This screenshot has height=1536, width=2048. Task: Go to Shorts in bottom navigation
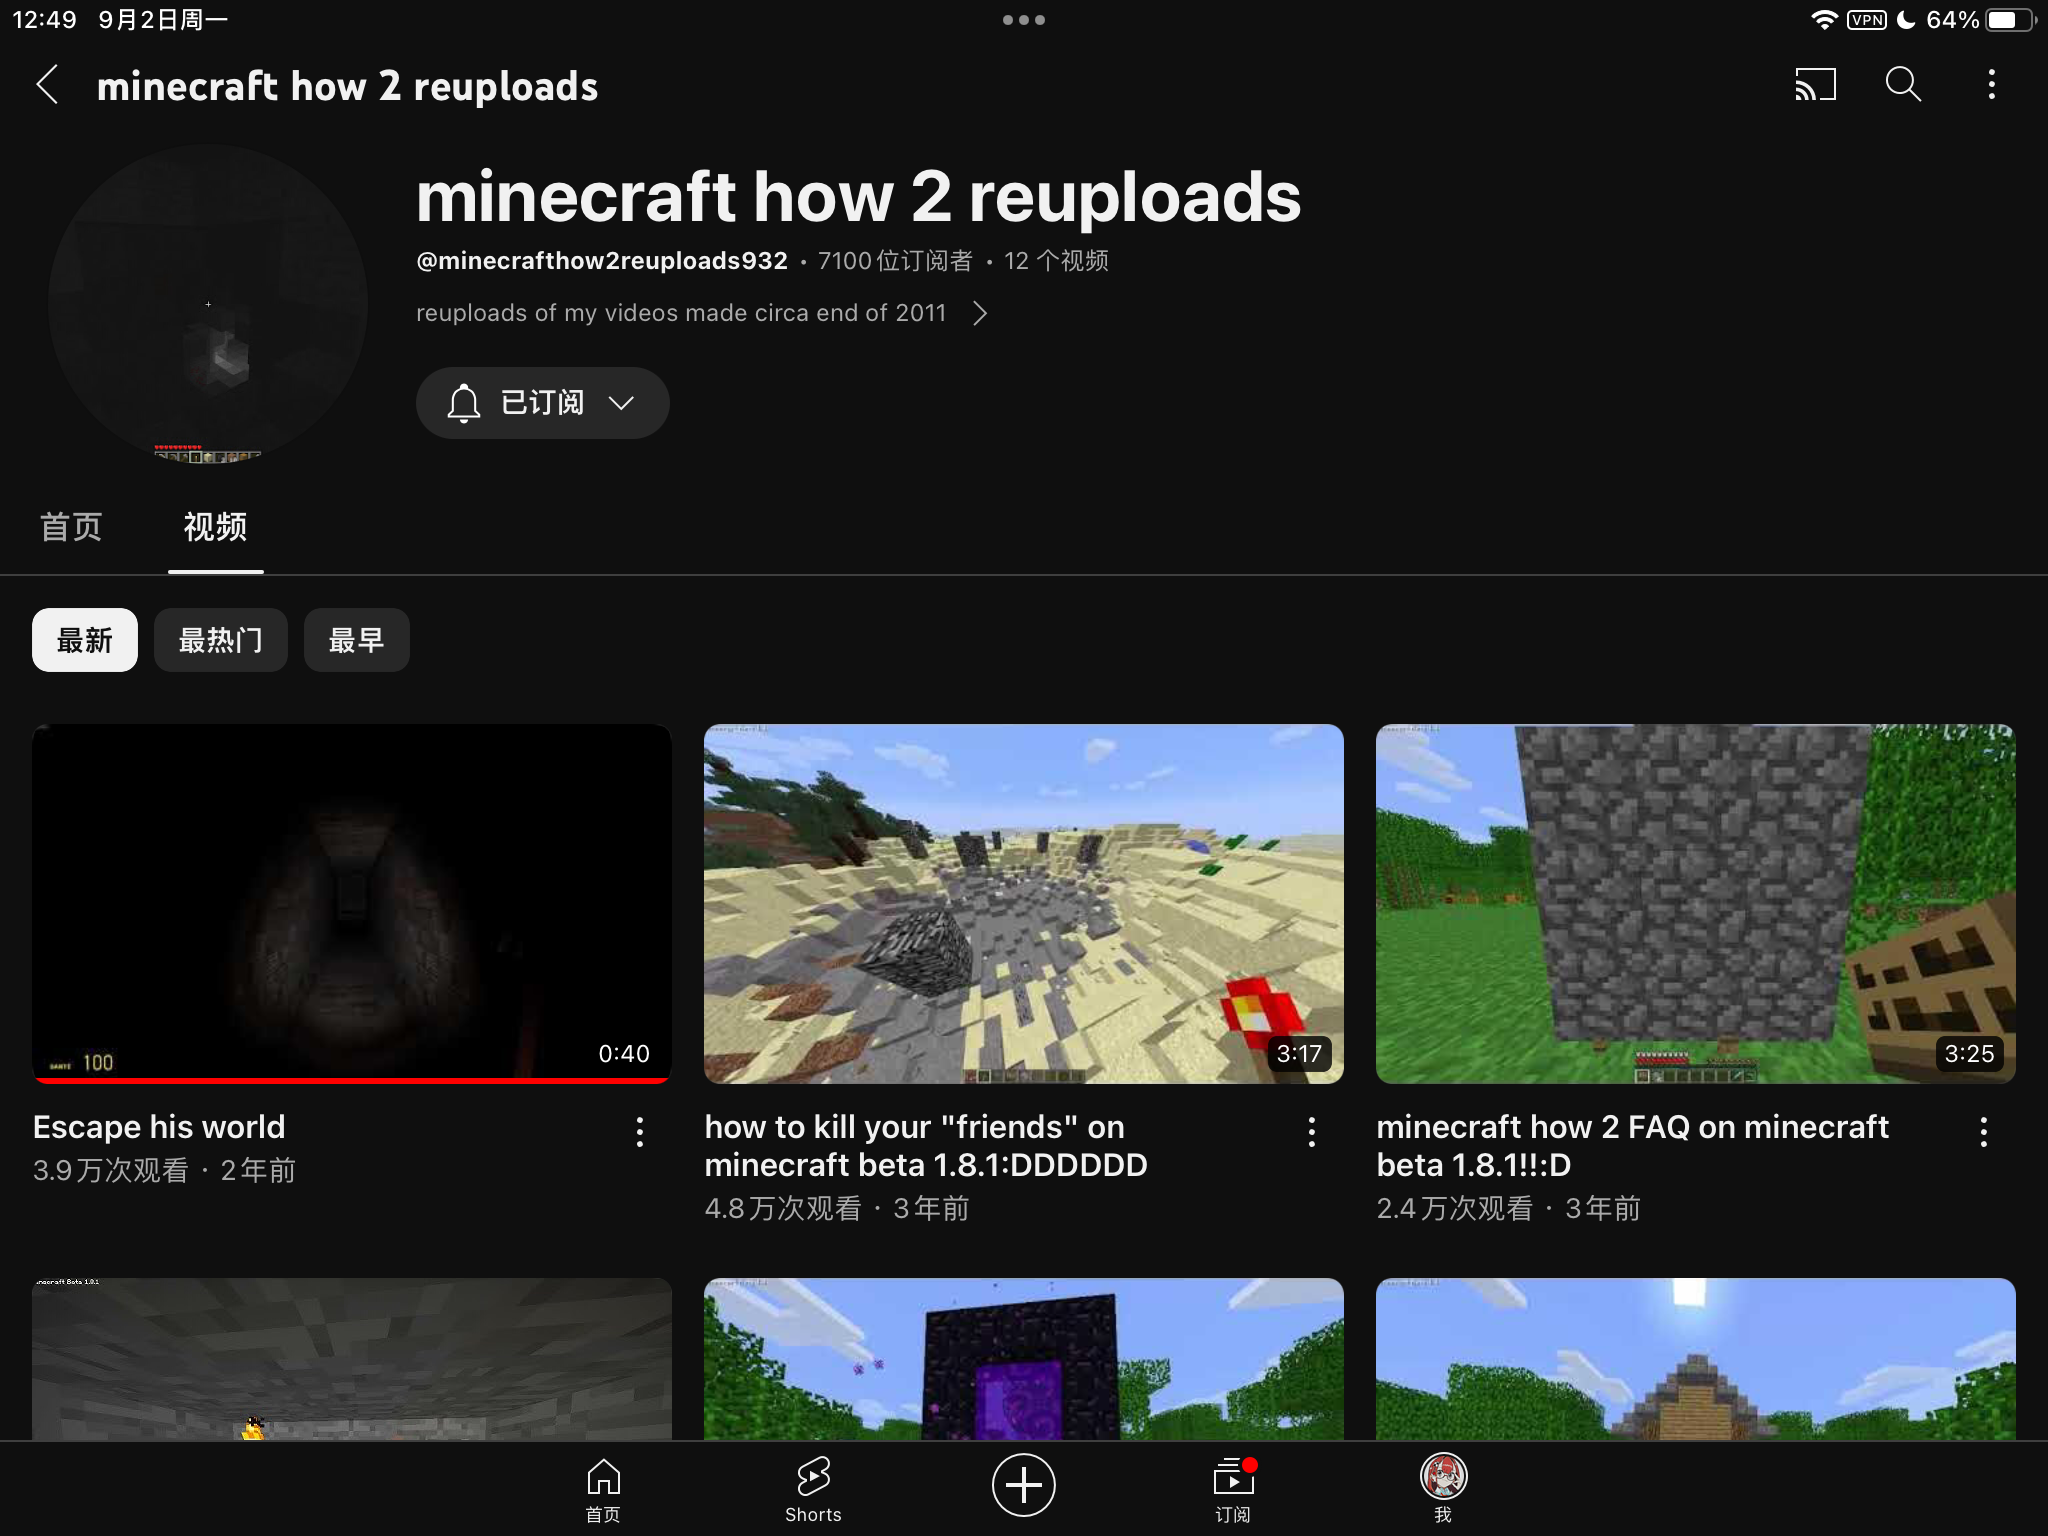pos(813,1488)
